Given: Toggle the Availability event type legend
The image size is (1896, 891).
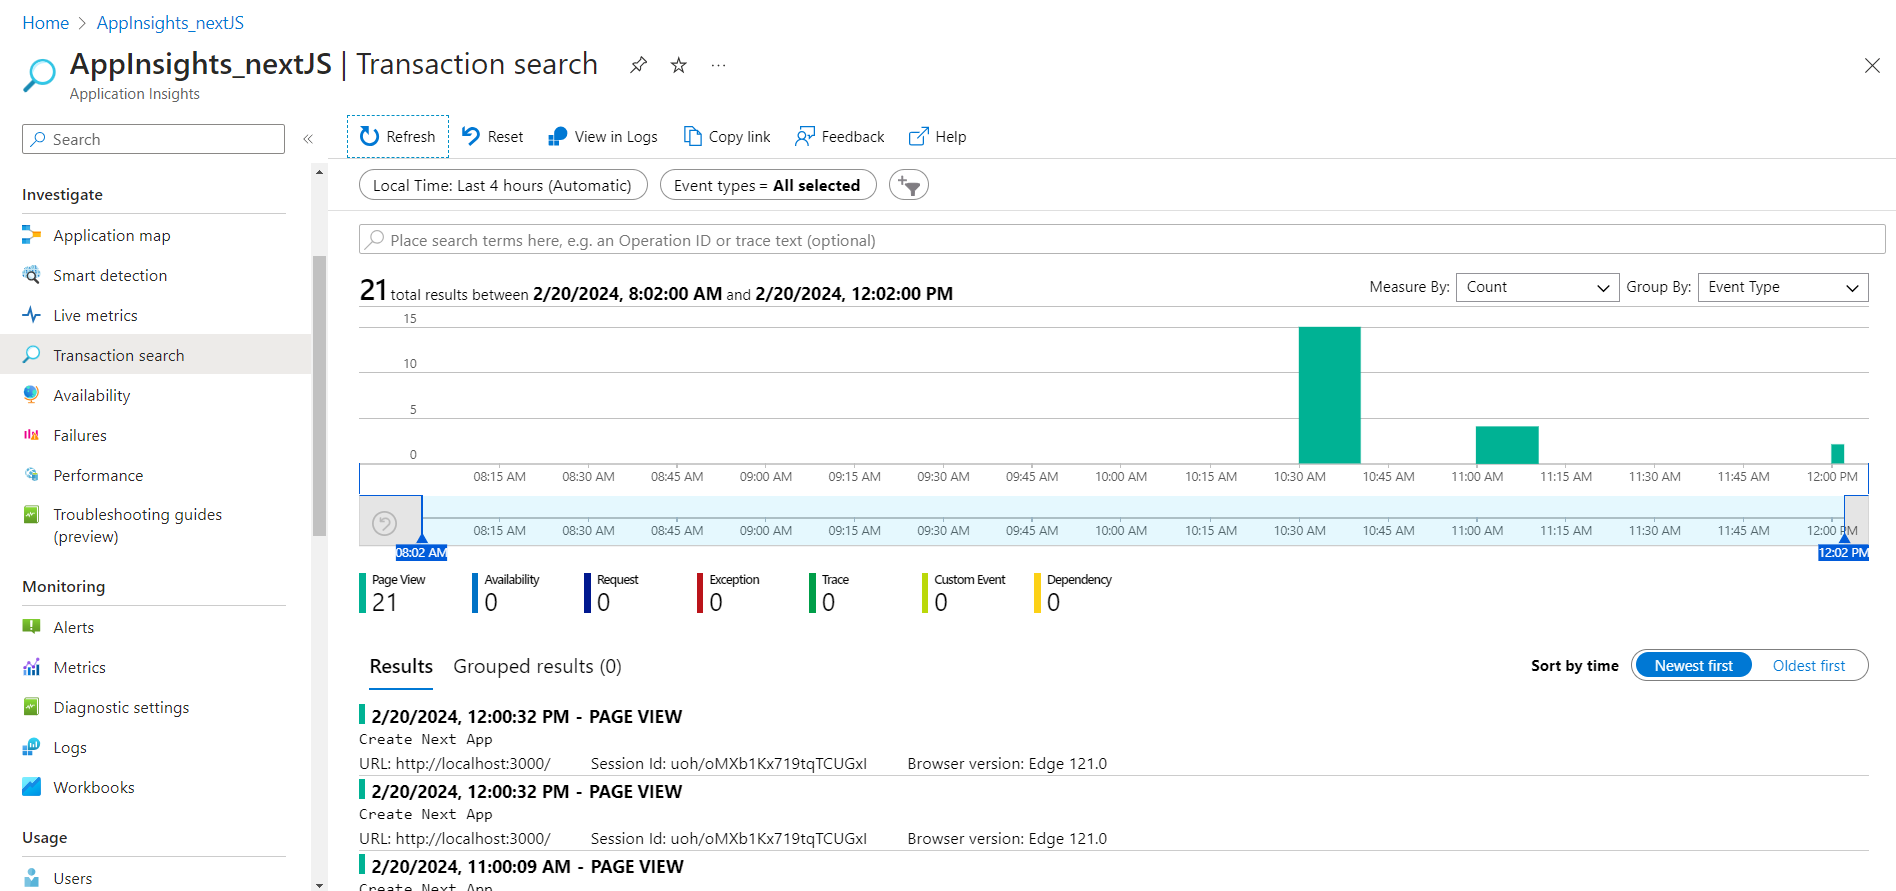Looking at the screenshot, I should [x=506, y=593].
